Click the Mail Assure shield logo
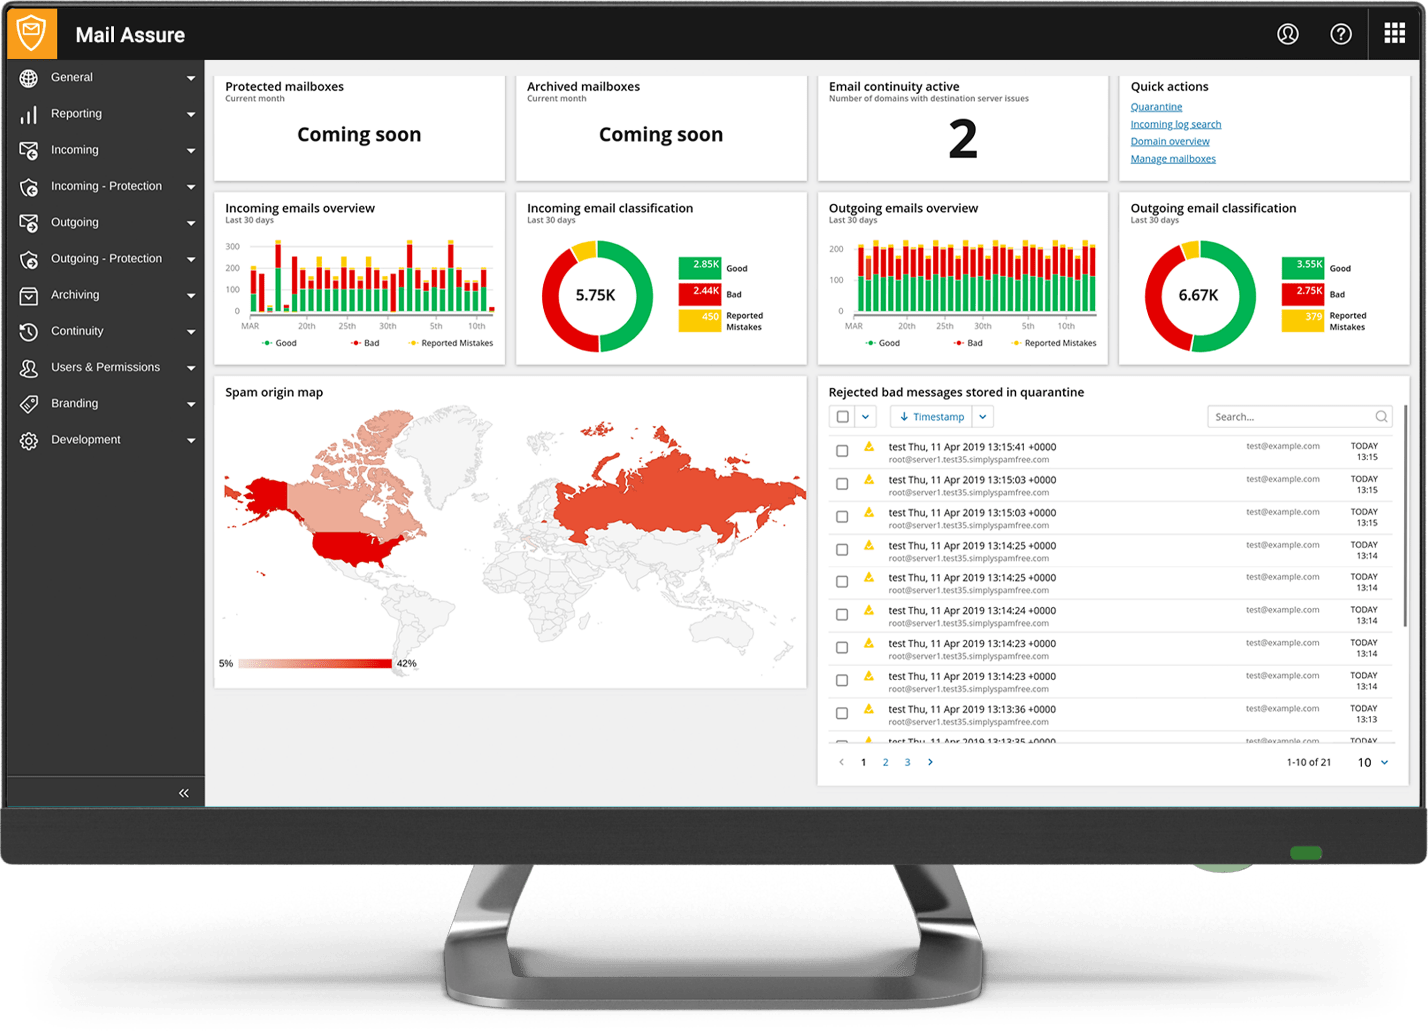Image resolution: width=1428 pixels, height=1031 pixels. [31, 33]
